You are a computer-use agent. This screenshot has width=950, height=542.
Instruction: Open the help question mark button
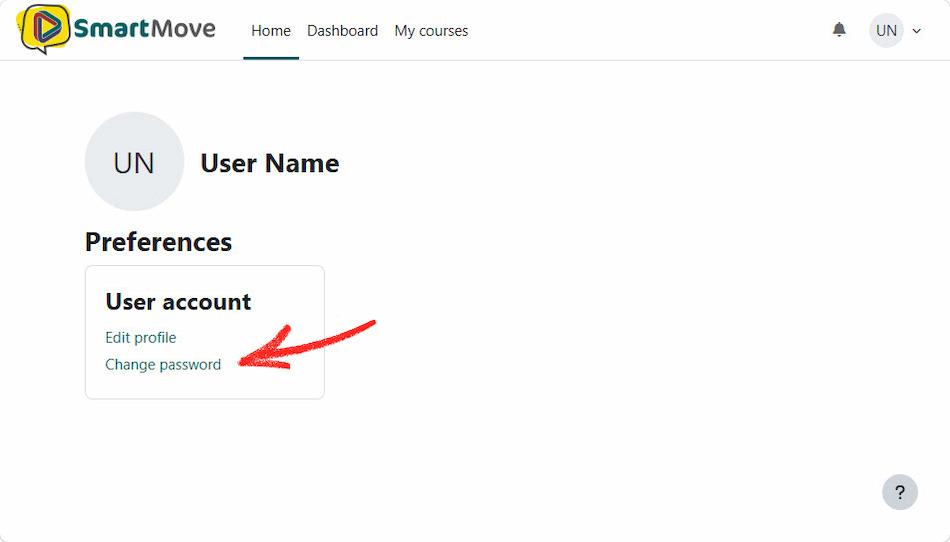900,492
